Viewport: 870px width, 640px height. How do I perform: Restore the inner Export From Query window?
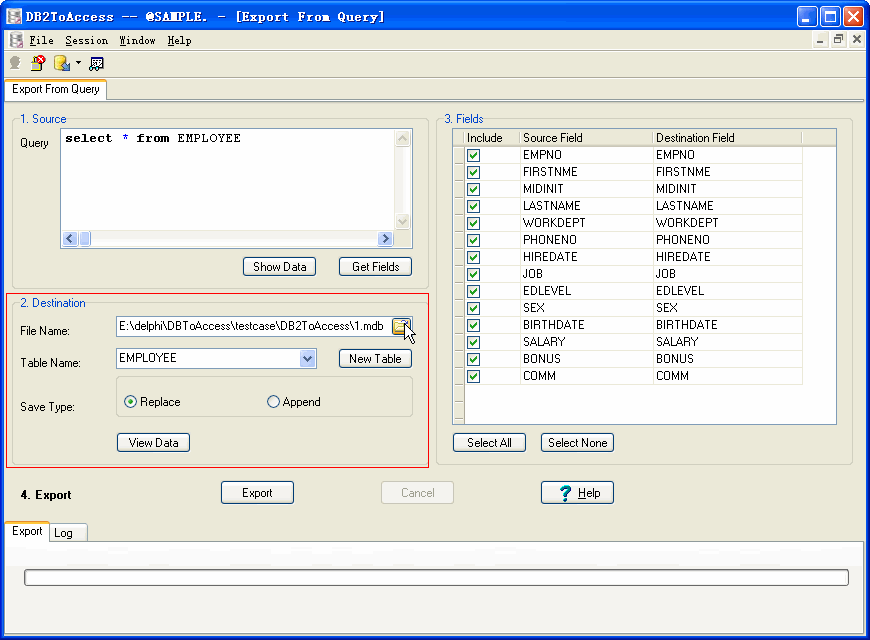[x=838, y=39]
